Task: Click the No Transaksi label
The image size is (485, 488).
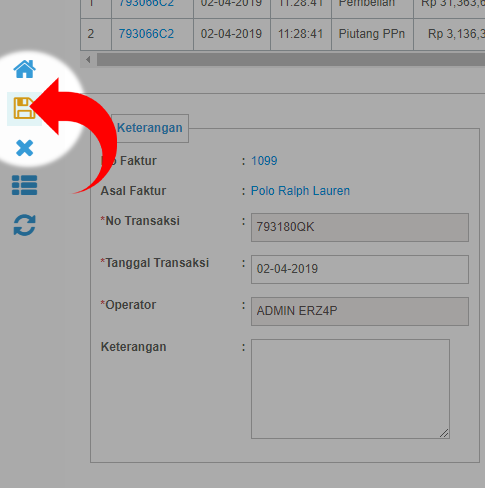Action: (x=140, y=221)
